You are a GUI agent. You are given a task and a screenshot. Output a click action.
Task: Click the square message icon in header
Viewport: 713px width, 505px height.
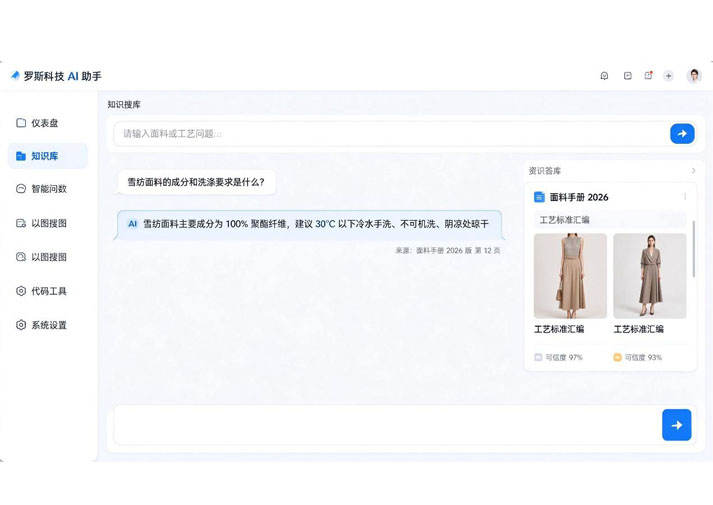point(628,76)
